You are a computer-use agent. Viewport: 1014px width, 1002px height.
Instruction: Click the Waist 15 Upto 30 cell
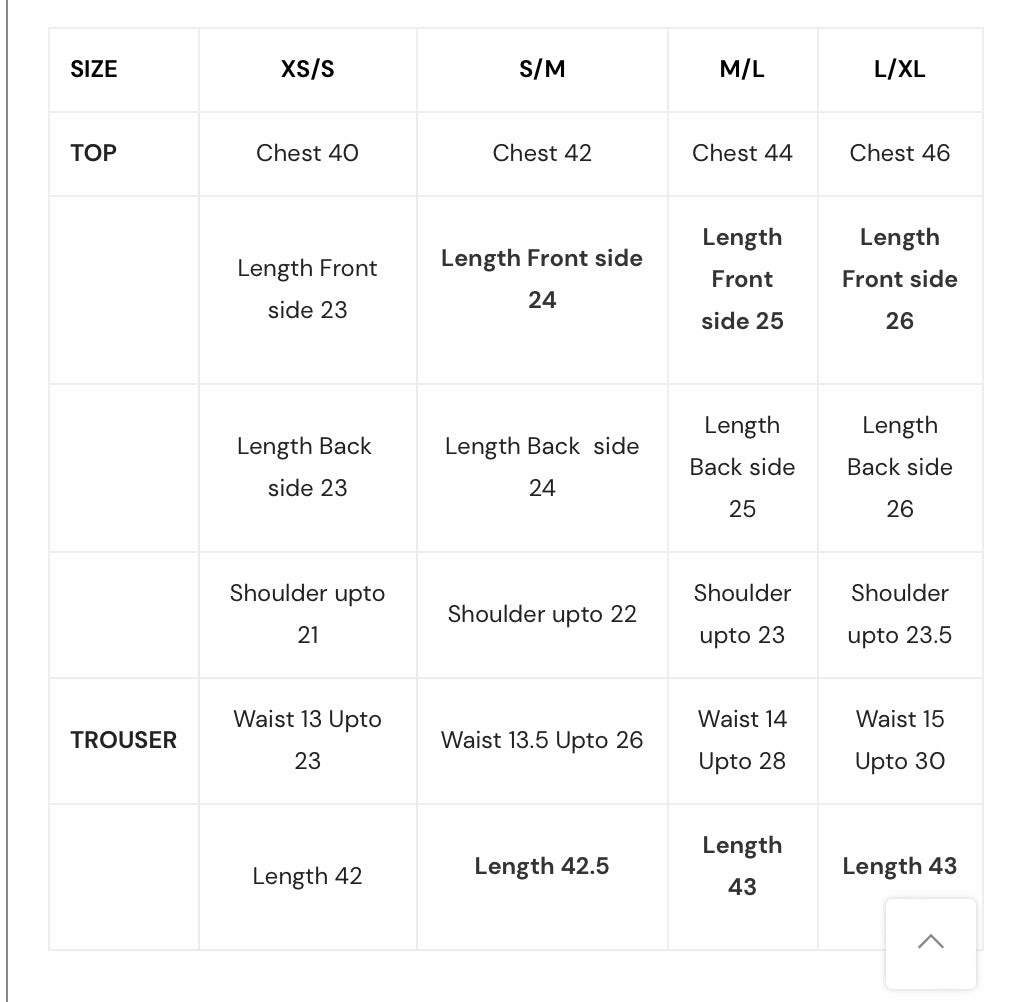(x=899, y=740)
